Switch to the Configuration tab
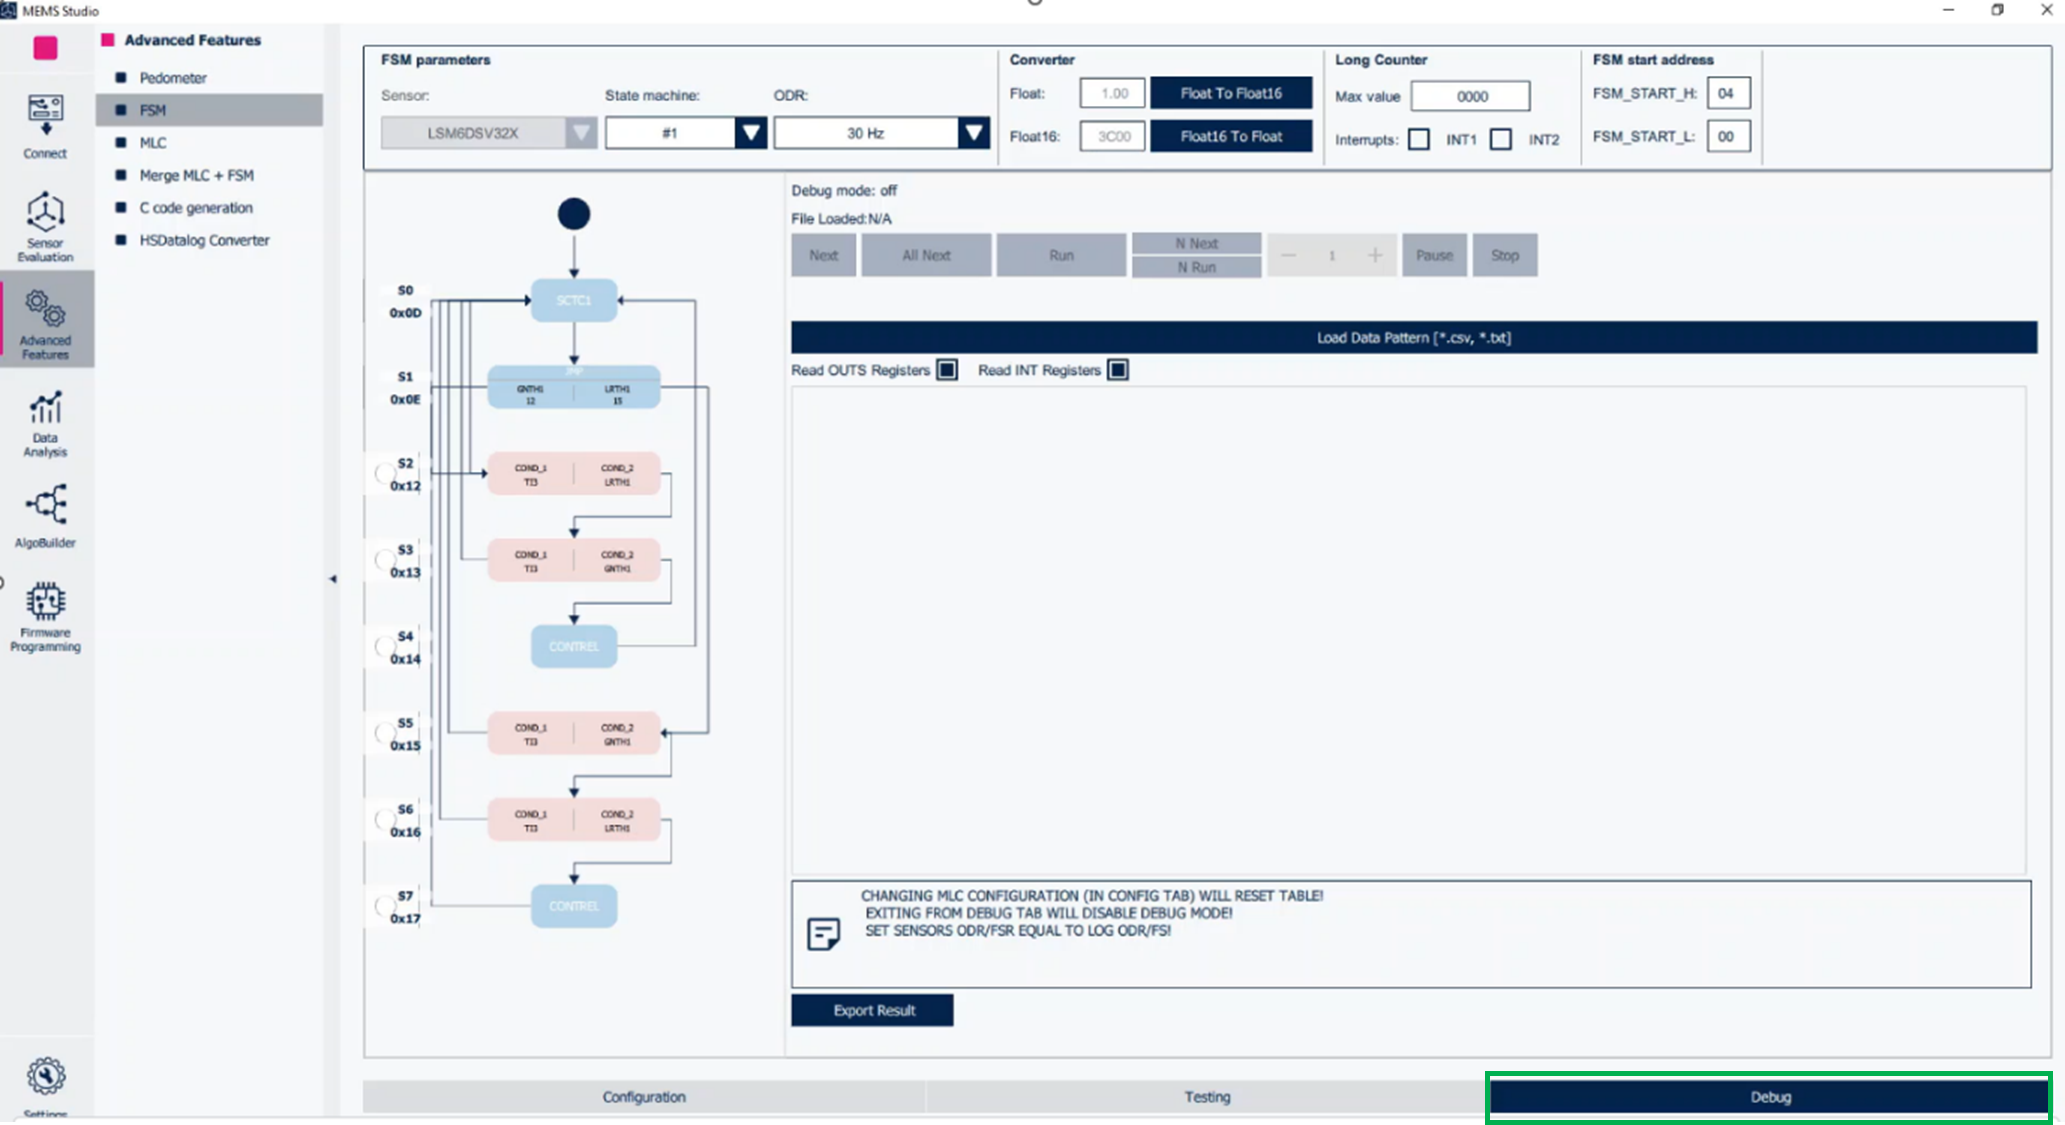2065x1125 pixels. point(644,1096)
